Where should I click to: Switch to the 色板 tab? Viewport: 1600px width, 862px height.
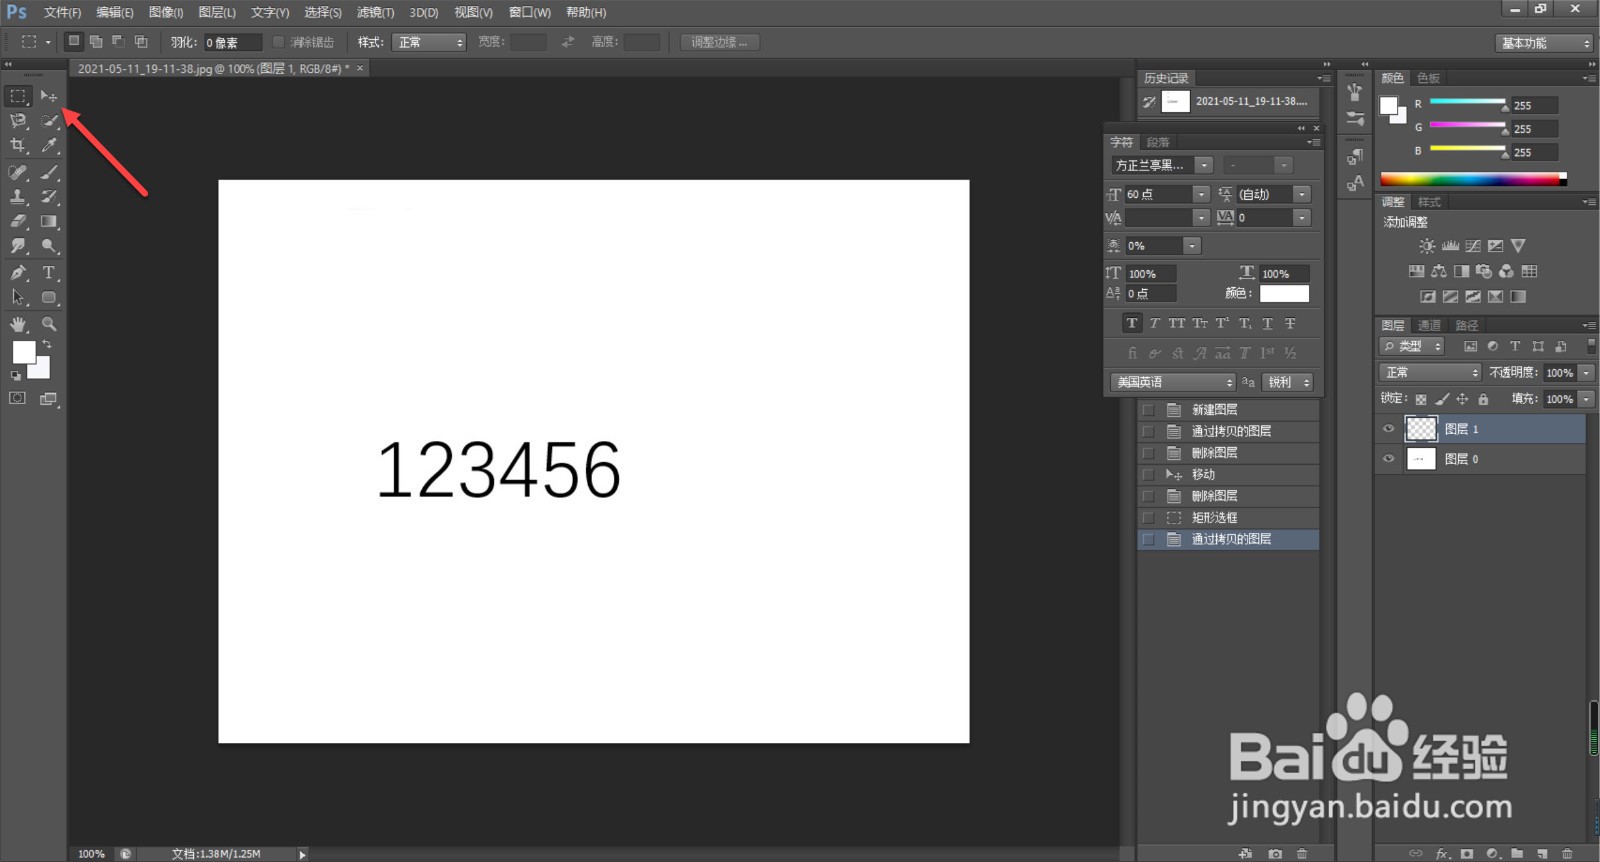(x=1429, y=78)
